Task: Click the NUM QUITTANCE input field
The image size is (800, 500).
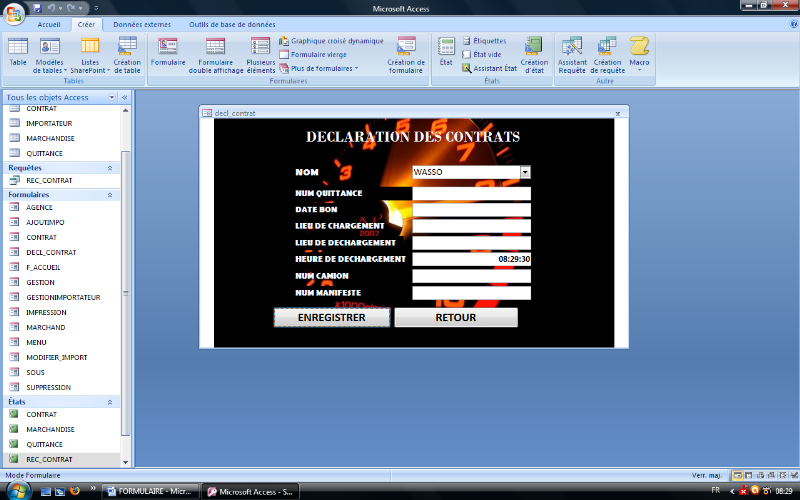Action: [x=471, y=193]
